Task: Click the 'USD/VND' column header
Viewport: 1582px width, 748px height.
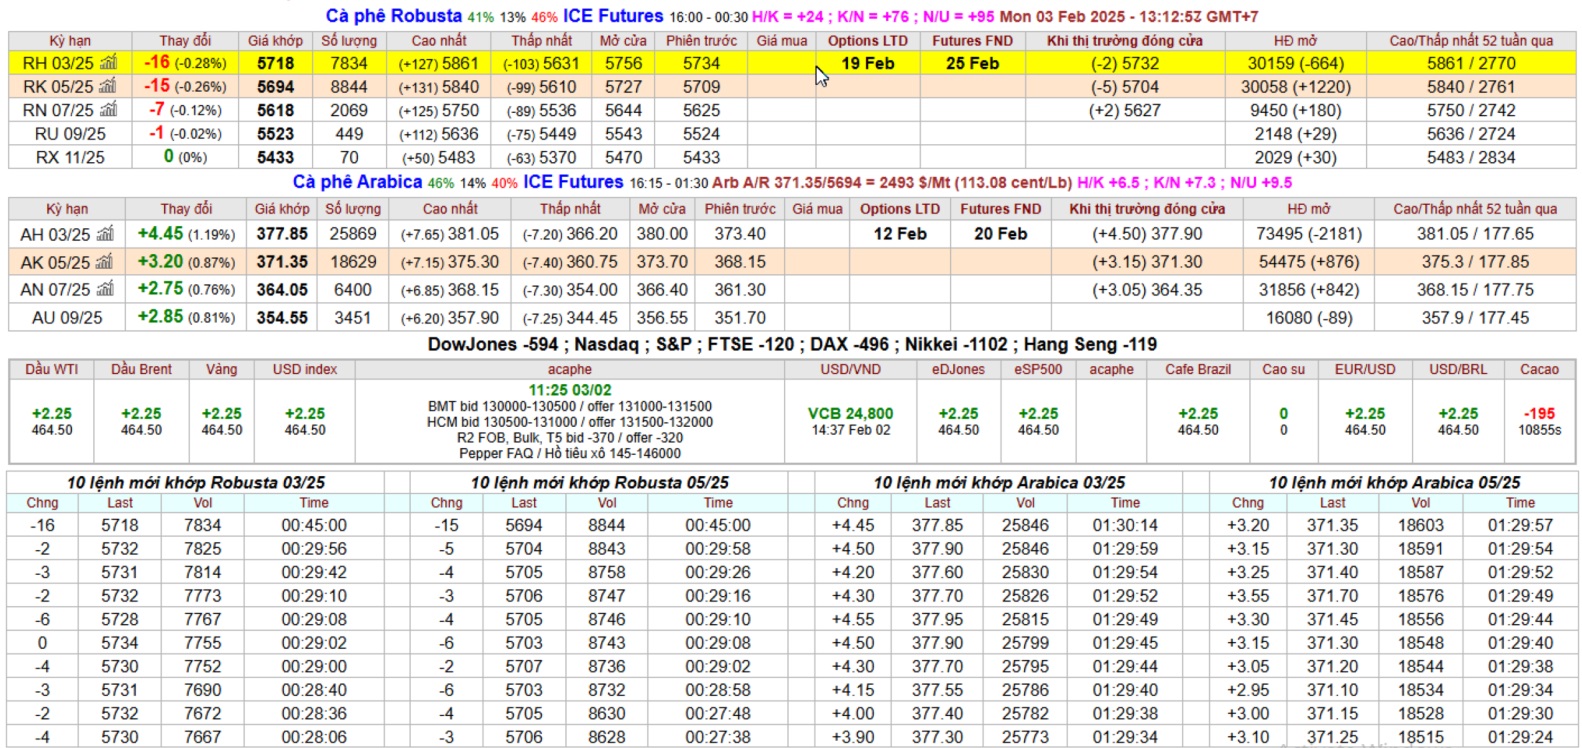Action: [850, 369]
